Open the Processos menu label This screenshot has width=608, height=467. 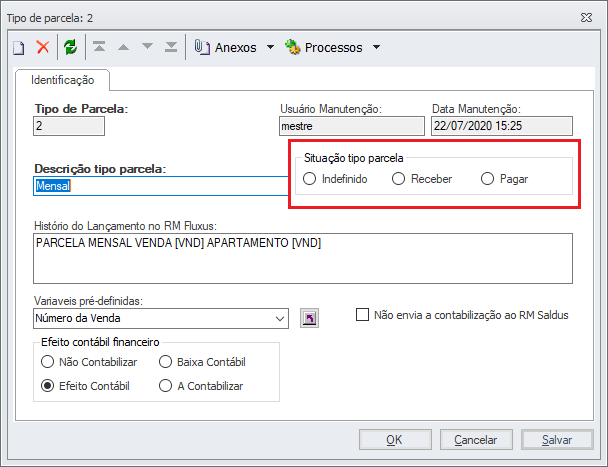(333, 47)
